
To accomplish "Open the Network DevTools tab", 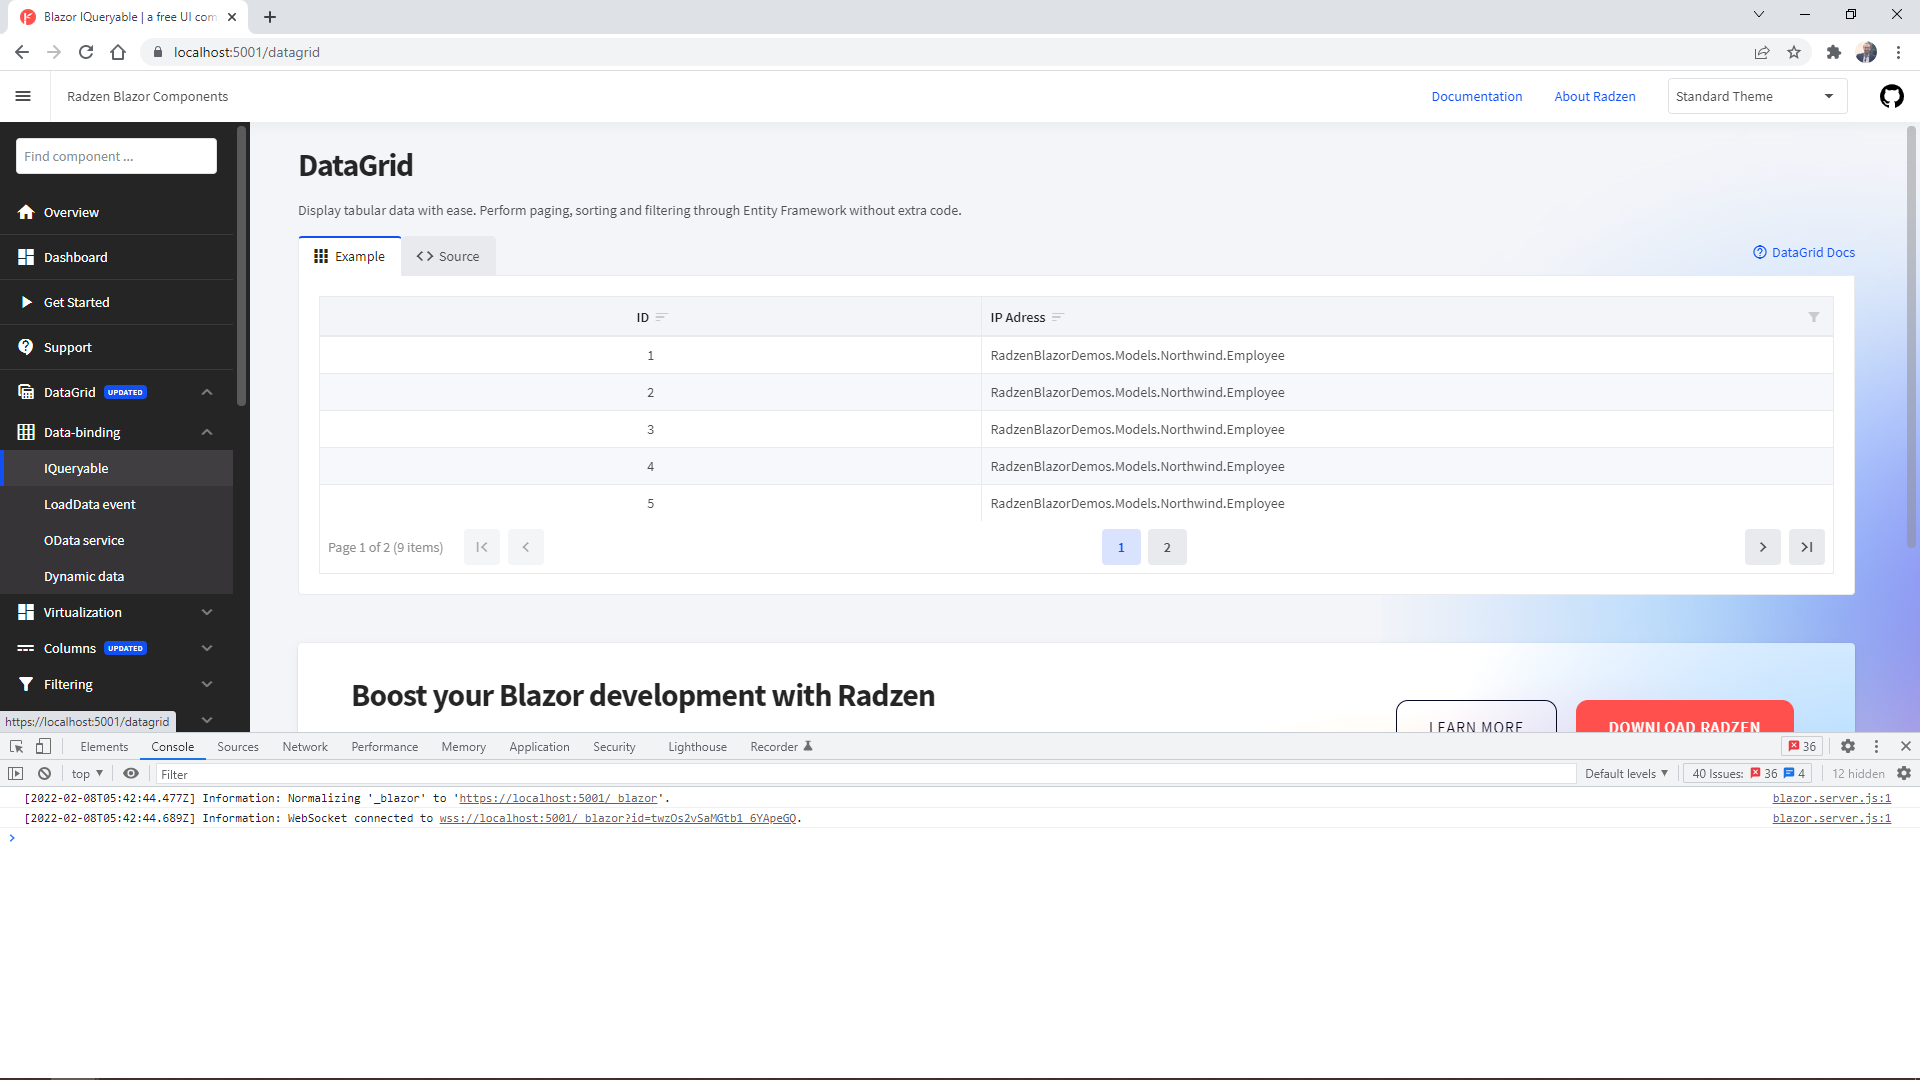I will 305,746.
